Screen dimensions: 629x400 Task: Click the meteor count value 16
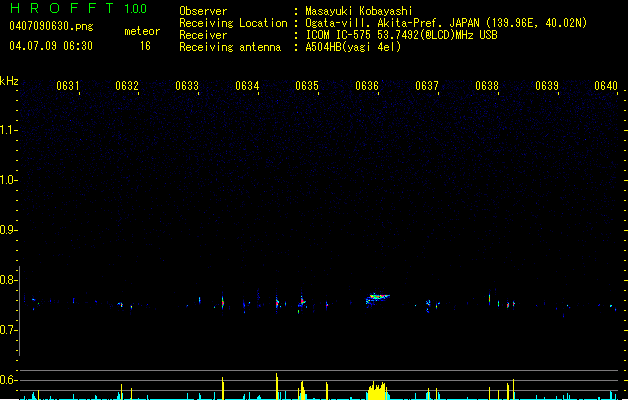[x=145, y=46]
